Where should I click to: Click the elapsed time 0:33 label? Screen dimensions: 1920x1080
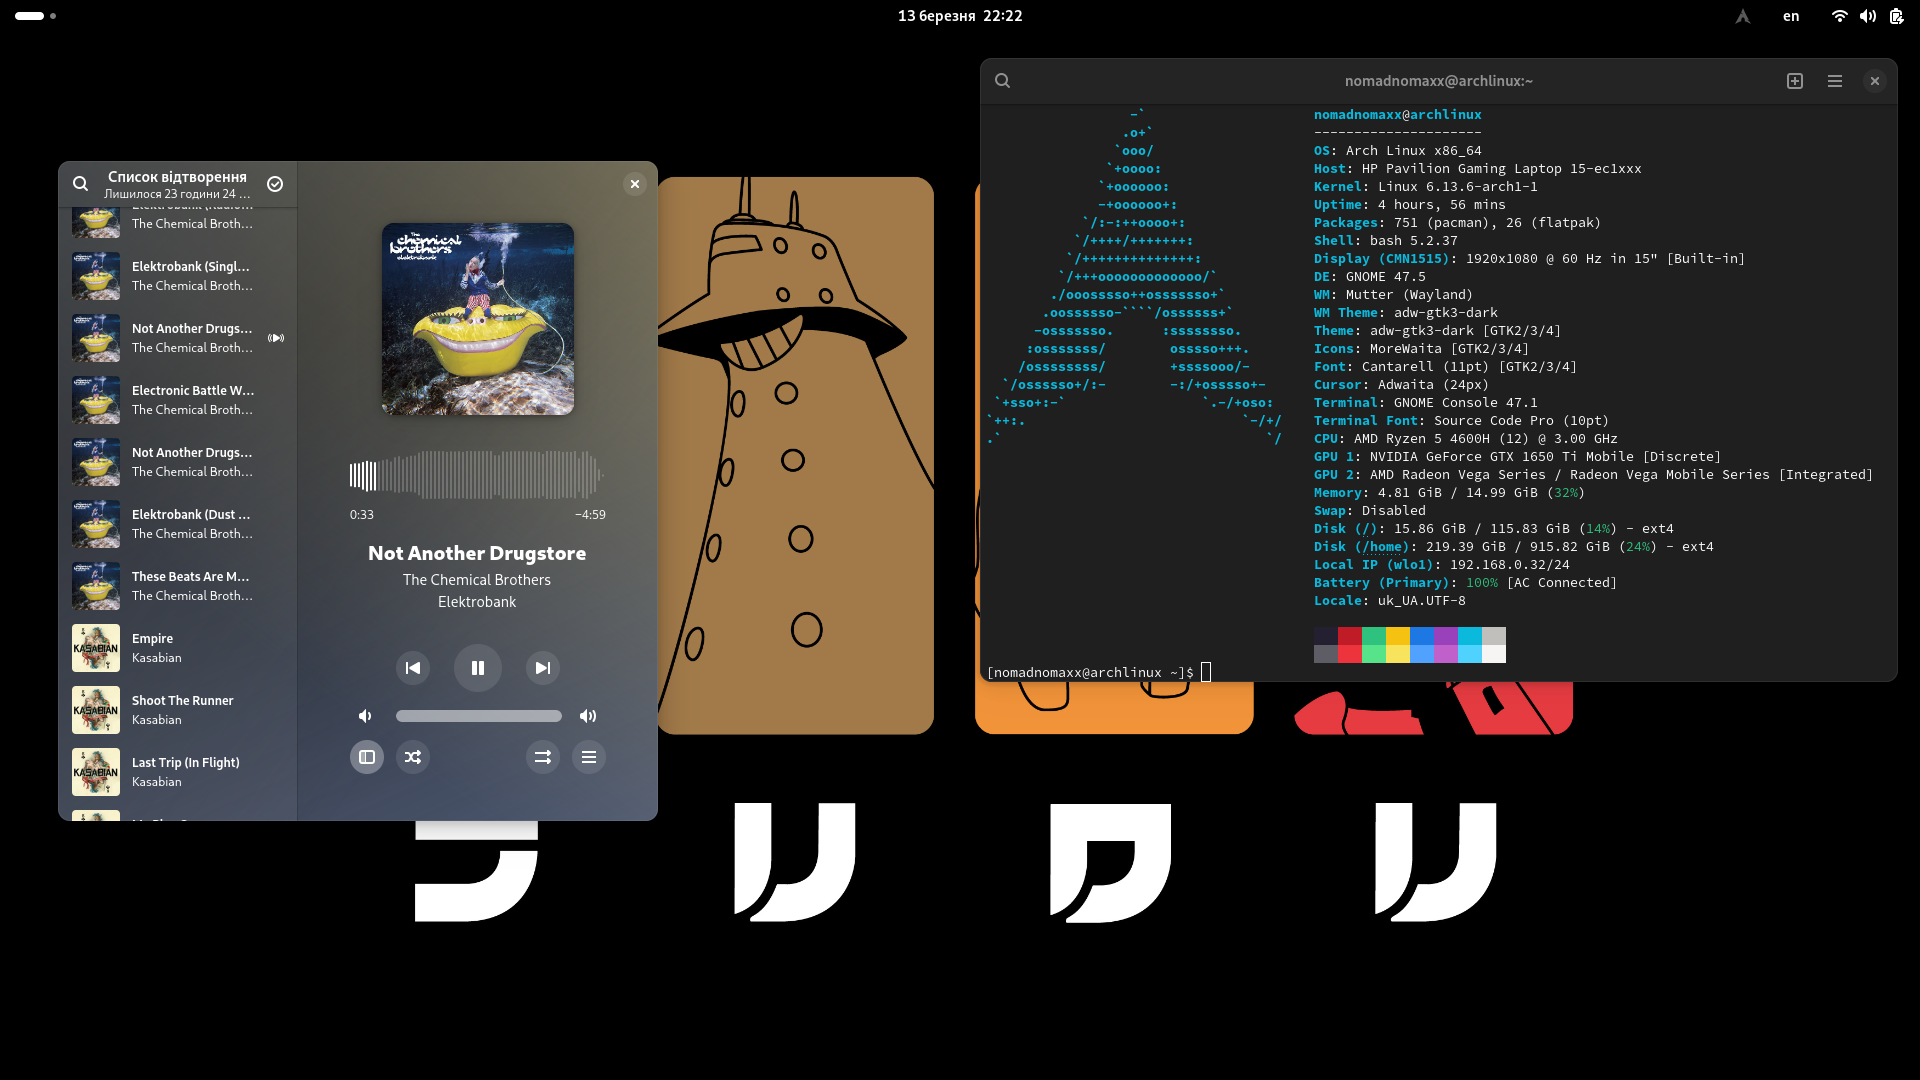[x=361, y=515]
